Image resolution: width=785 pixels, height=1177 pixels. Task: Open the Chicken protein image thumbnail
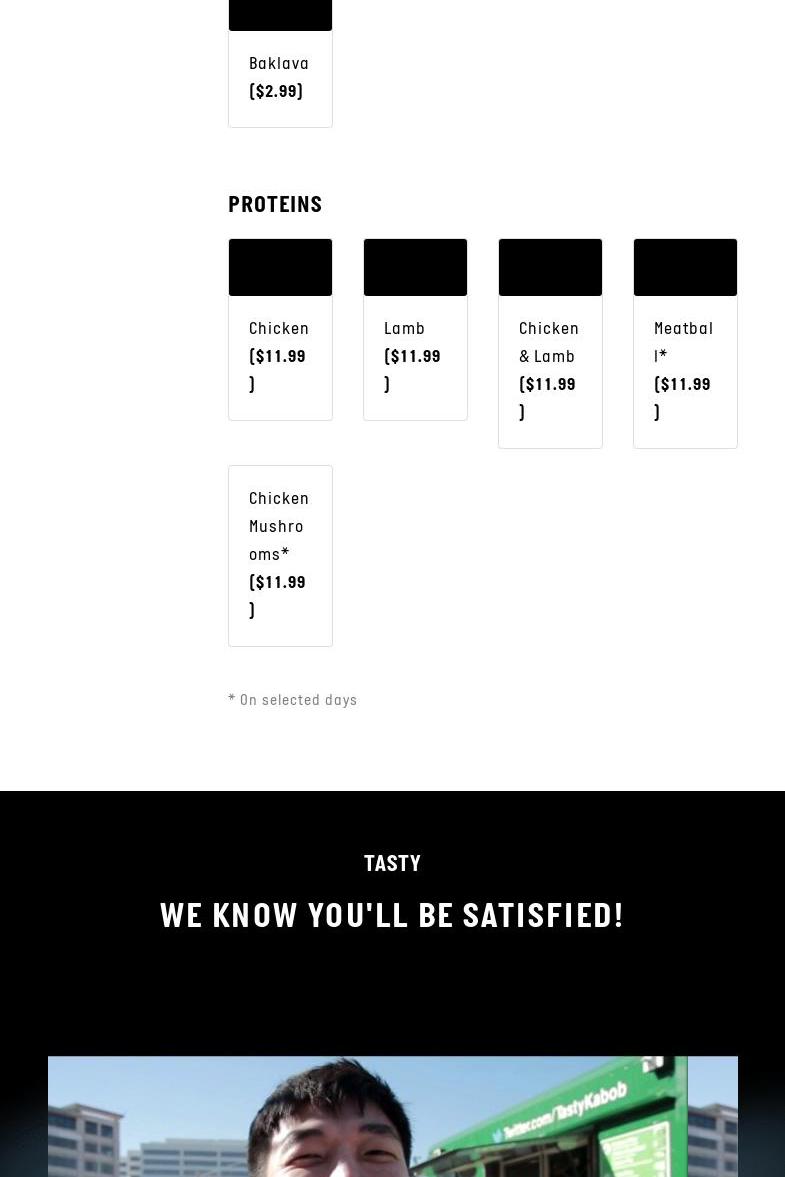(x=280, y=267)
